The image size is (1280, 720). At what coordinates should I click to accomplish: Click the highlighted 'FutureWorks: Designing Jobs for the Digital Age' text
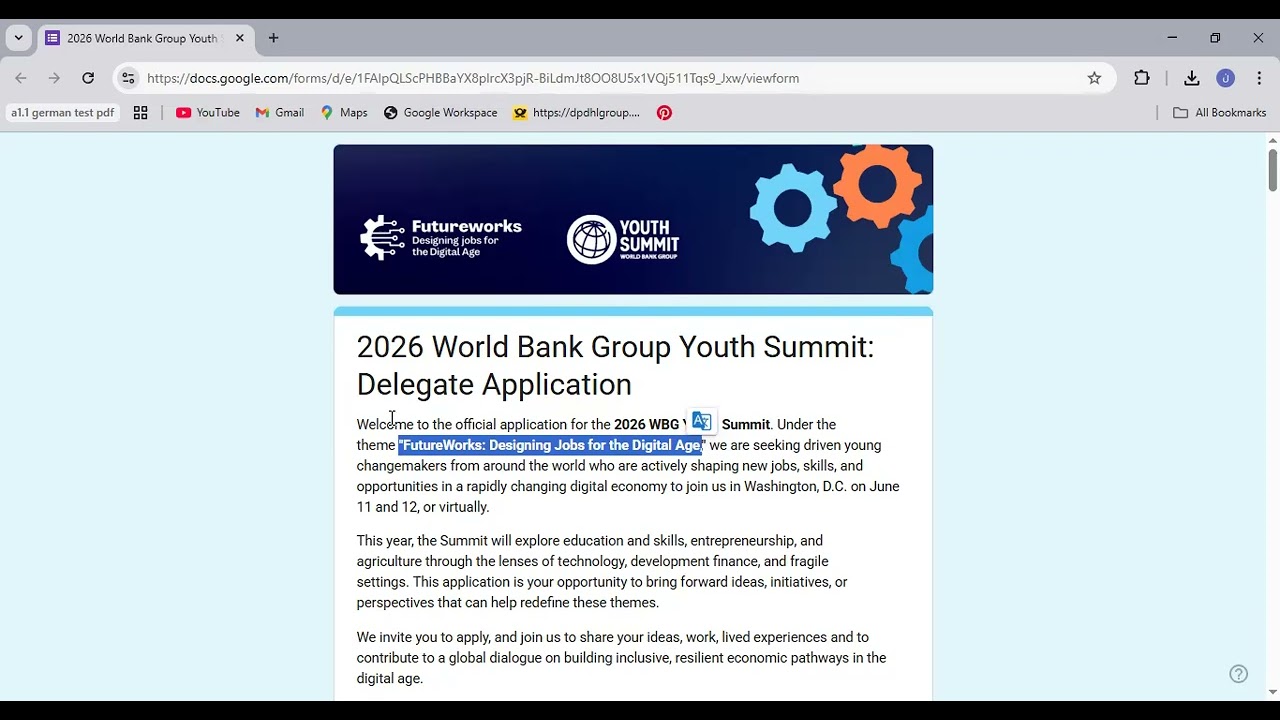pos(551,445)
